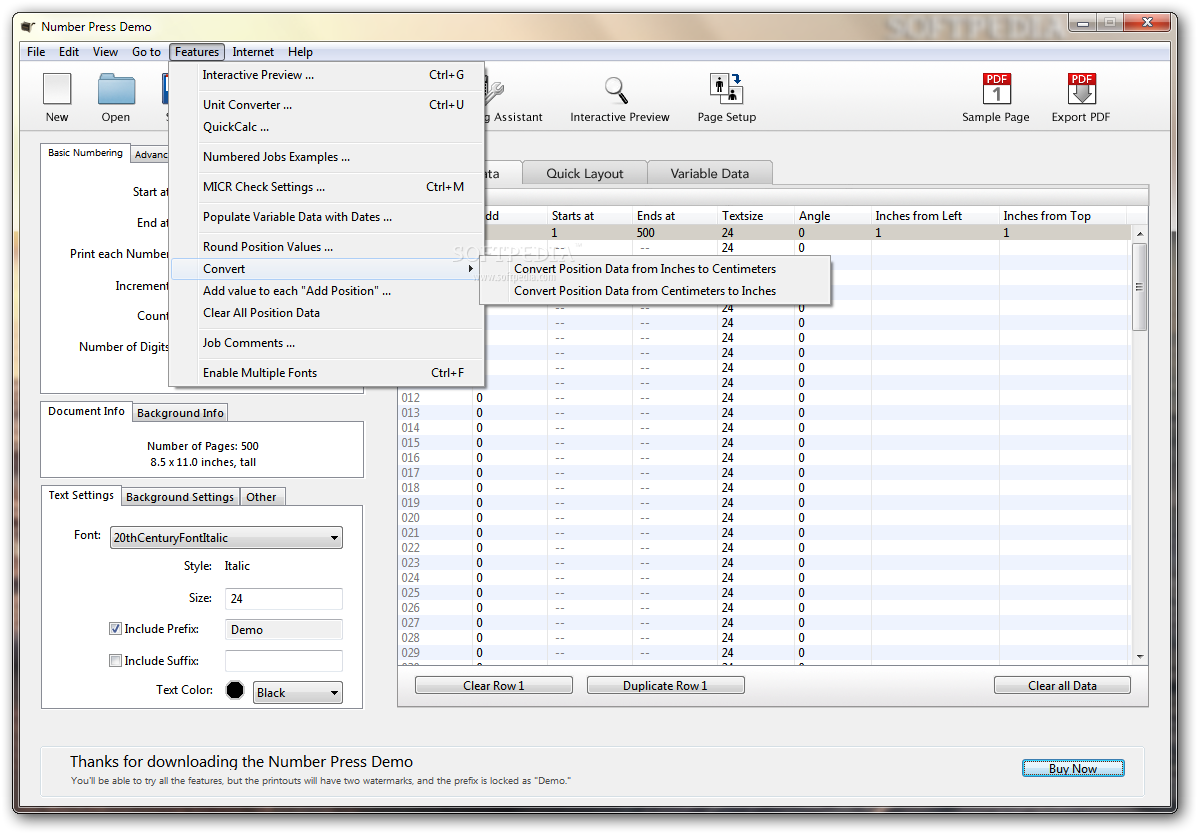Click the Buy Now button
Viewport: 1198px width, 834px height.
1073,768
